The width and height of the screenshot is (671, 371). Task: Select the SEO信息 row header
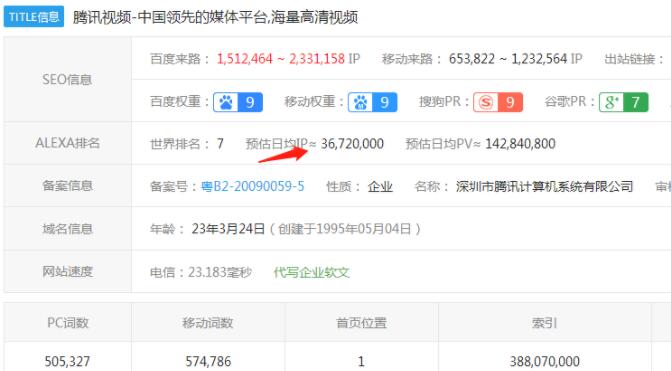click(68, 79)
